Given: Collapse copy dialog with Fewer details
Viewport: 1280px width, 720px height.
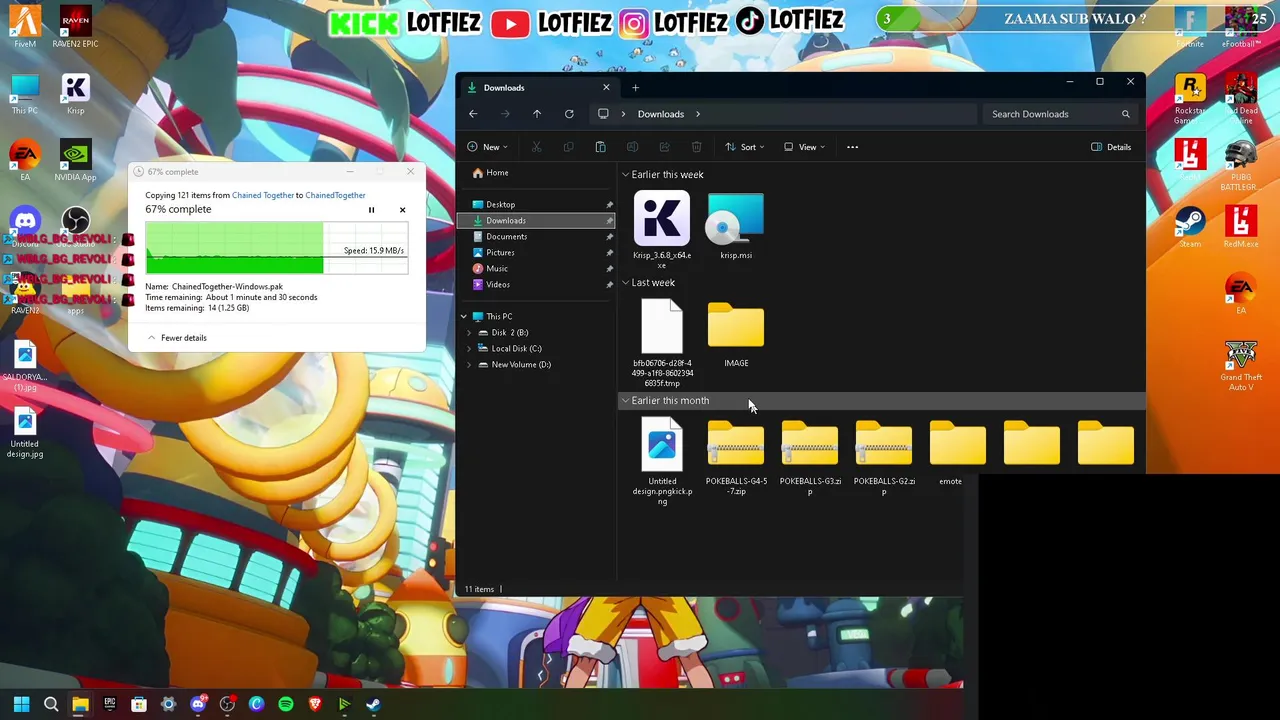Looking at the screenshot, I should coord(177,338).
